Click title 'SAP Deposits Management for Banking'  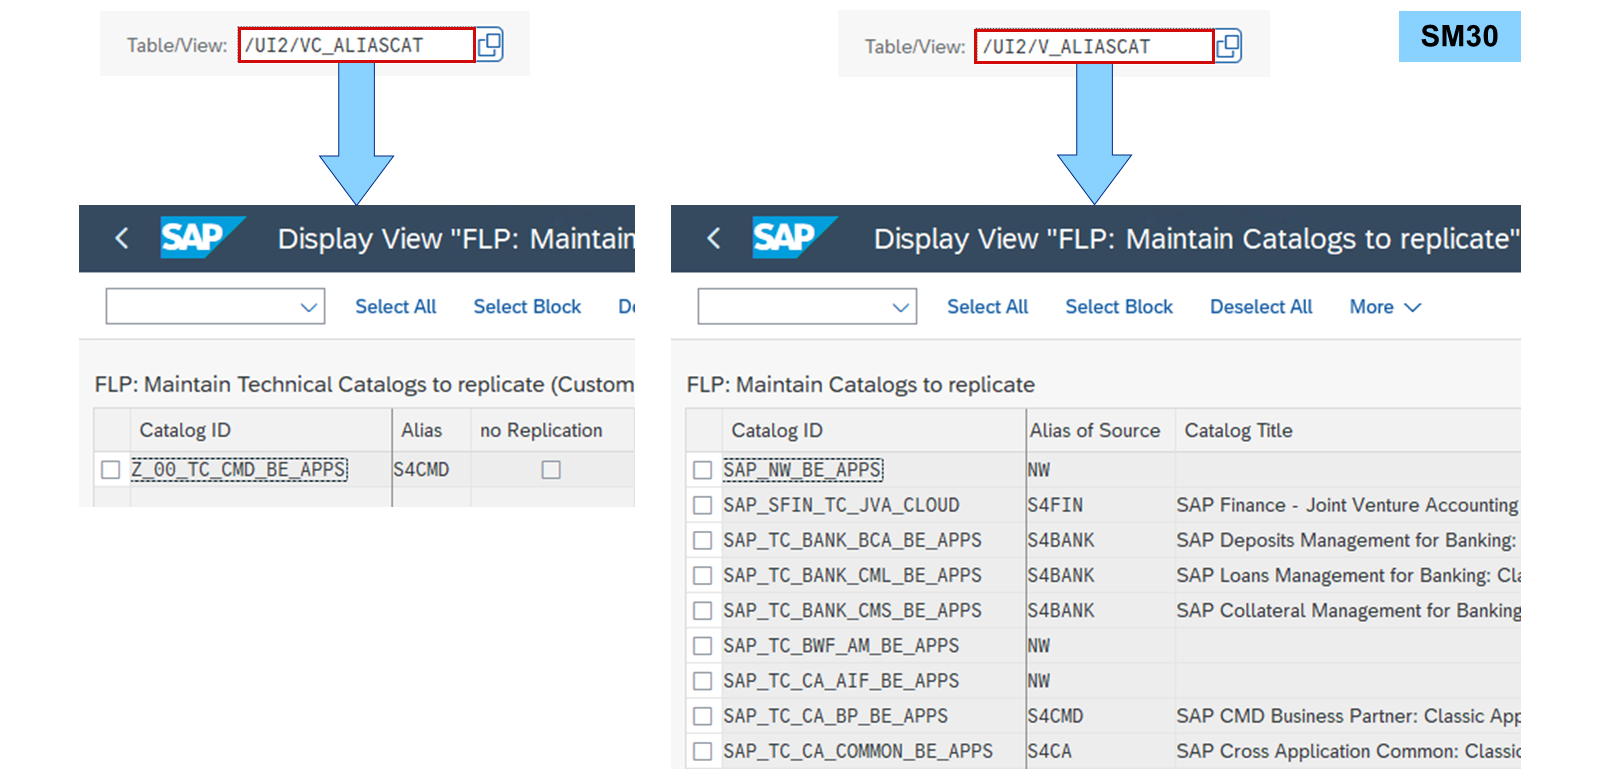click(1348, 540)
